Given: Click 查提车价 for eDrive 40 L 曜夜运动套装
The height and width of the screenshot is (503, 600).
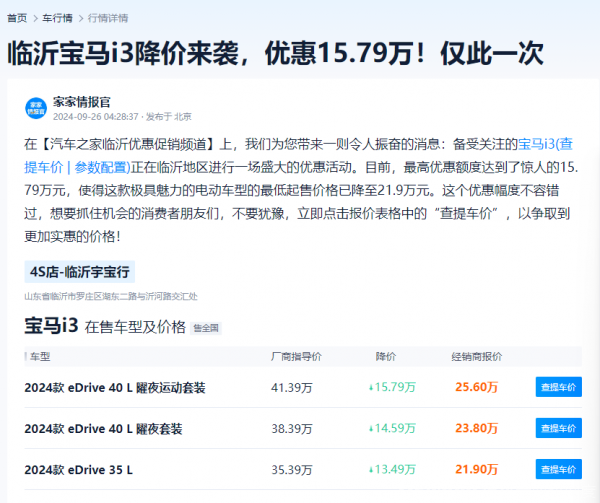Looking at the screenshot, I should click(x=558, y=387).
